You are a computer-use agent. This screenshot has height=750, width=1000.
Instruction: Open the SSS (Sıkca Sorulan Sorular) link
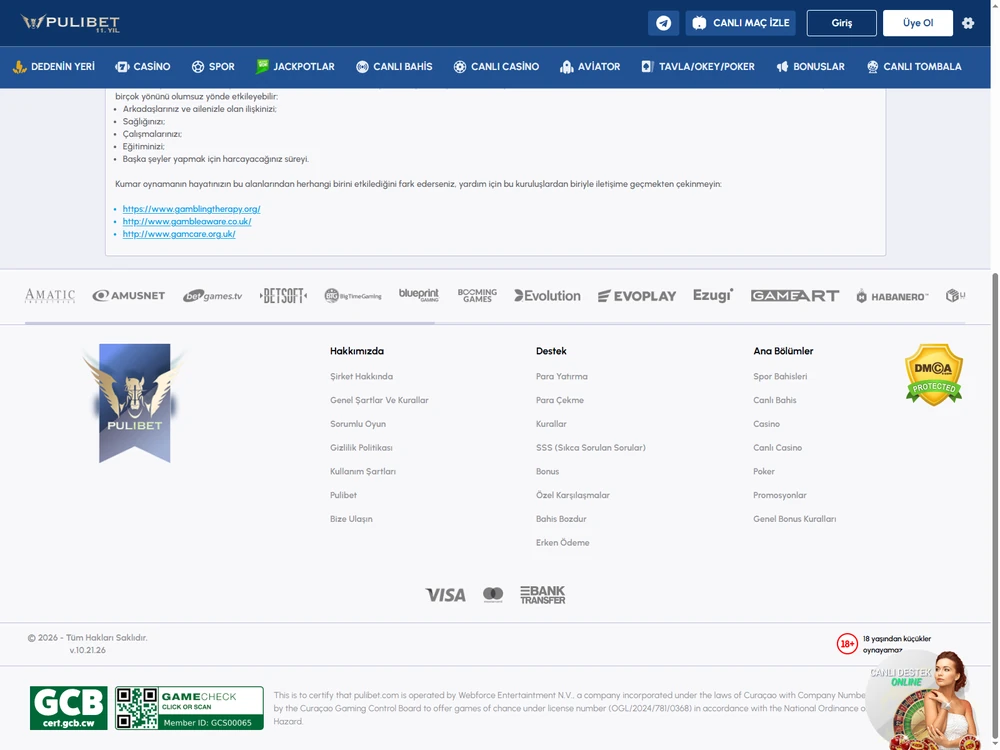591,448
